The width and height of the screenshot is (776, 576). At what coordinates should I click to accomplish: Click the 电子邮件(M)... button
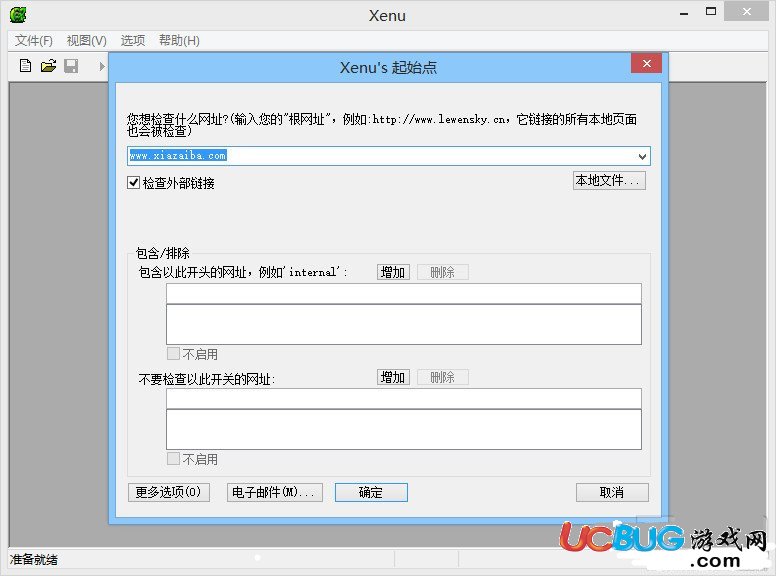click(x=275, y=492)
